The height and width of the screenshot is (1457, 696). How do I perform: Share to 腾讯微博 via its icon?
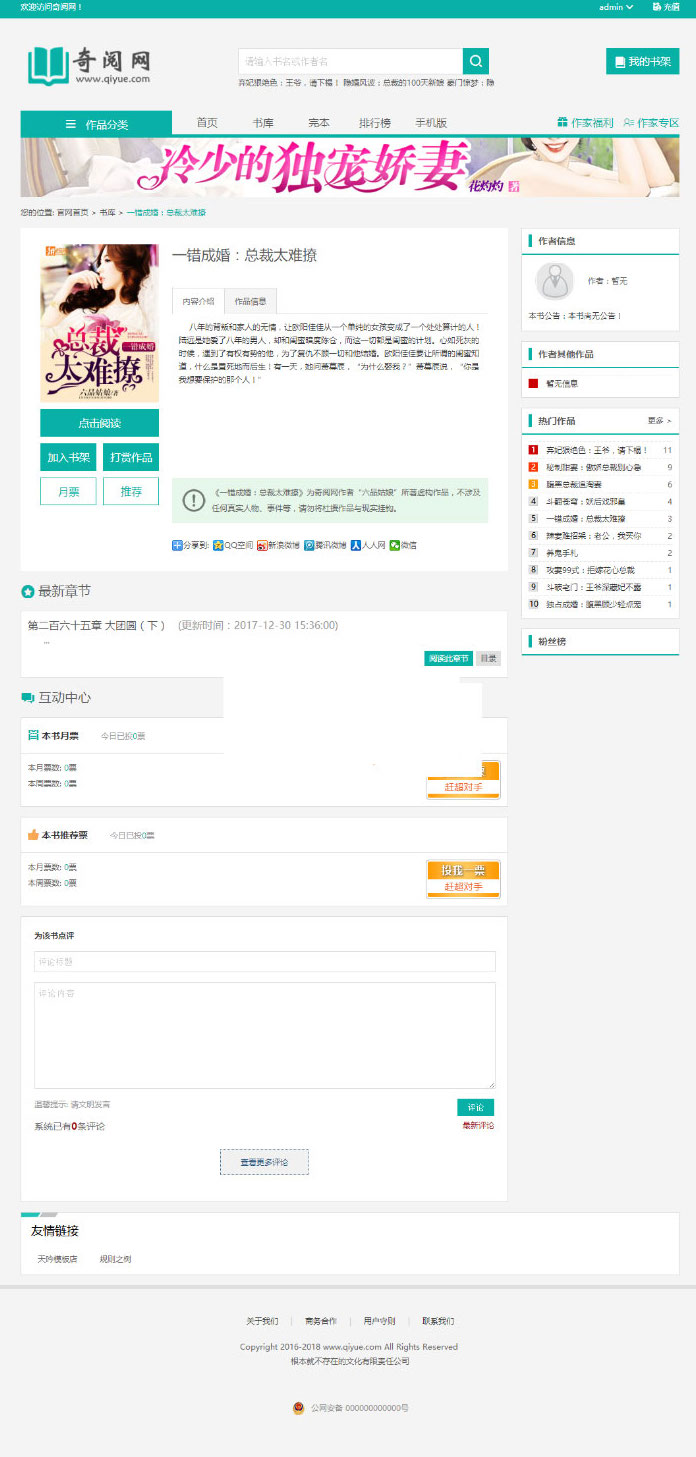(x=309, y=545)
